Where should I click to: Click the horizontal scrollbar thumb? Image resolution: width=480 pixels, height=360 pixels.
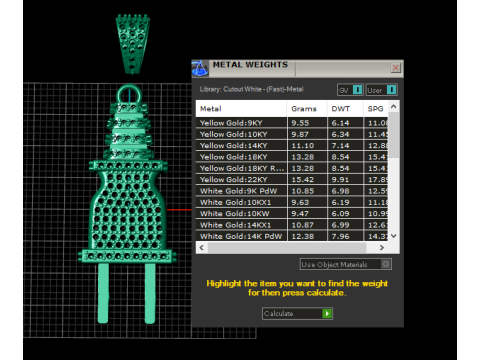pos(287,248)
